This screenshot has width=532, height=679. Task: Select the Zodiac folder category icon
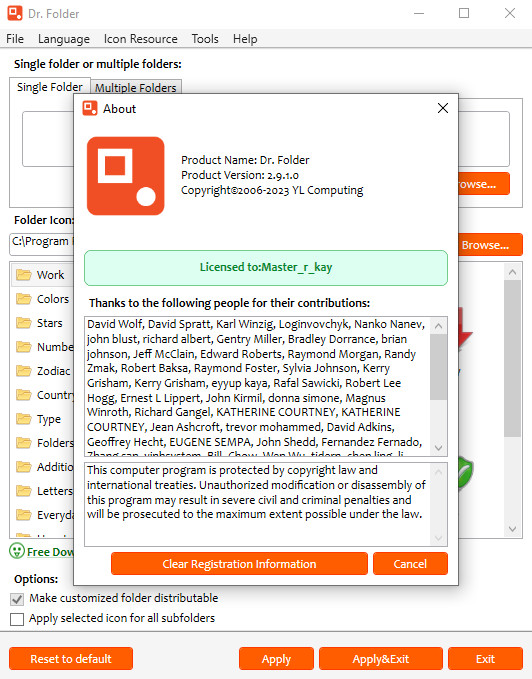(x=24, y=371)
